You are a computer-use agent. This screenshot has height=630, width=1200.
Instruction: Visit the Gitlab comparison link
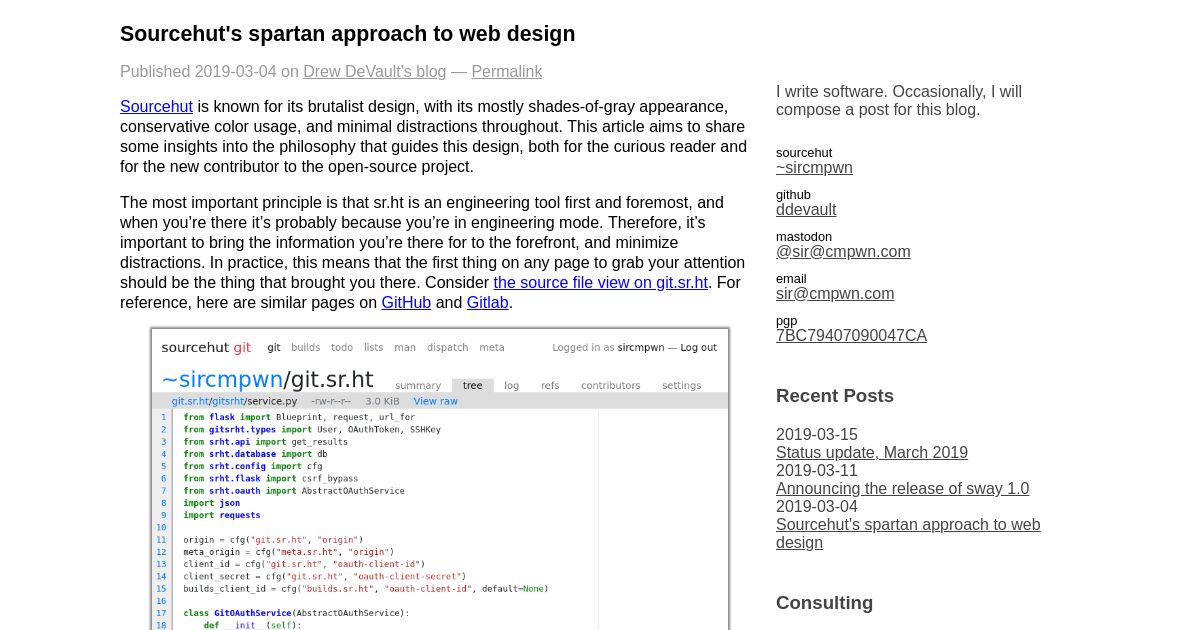coord(488,303)
